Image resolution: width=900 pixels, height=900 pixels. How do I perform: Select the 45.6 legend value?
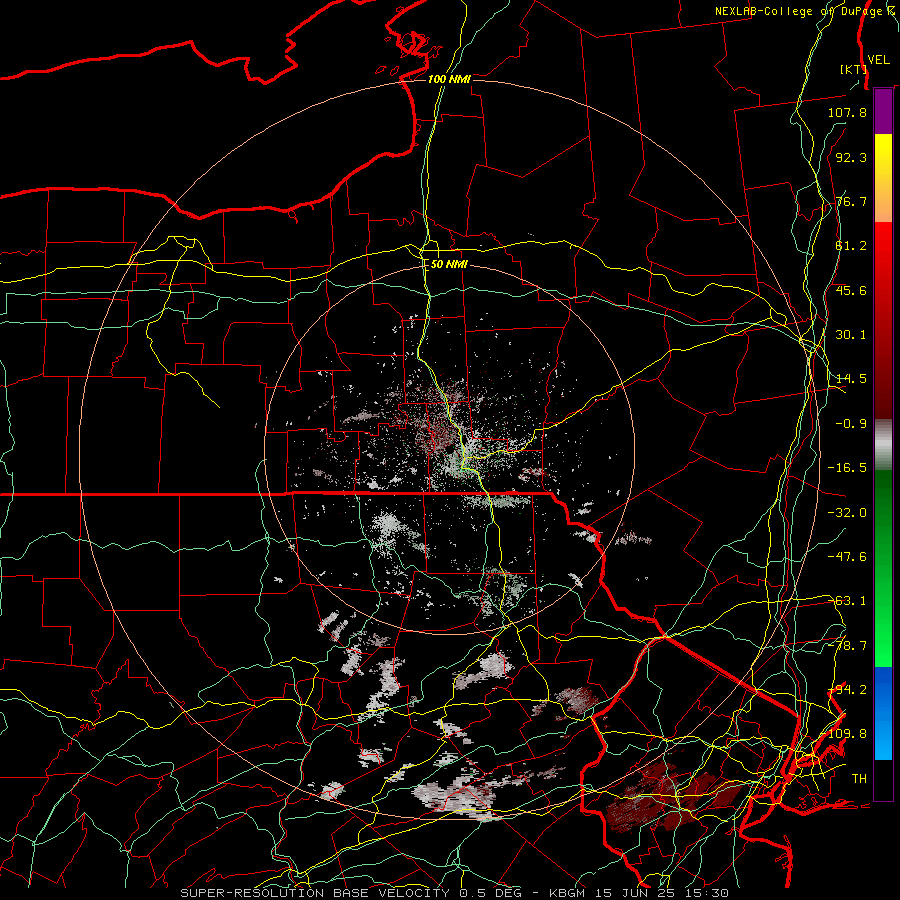click(x=851, y=290)
